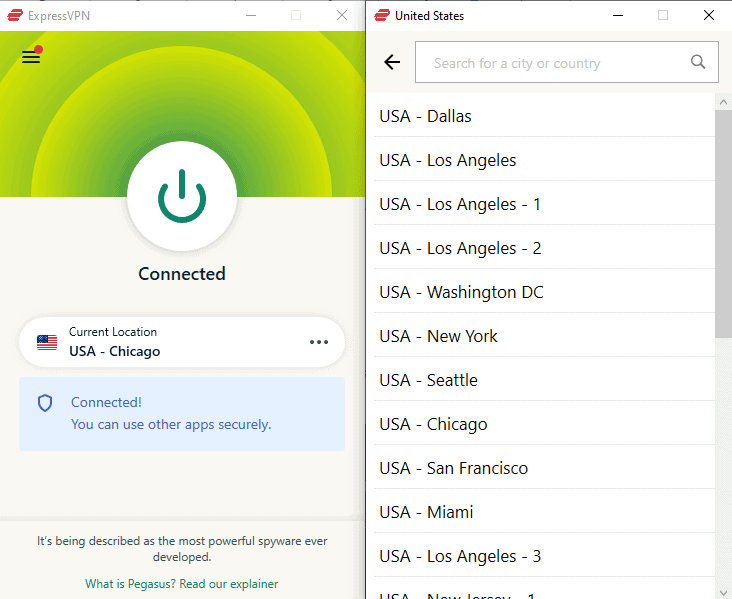Pick USA - Seattle from the list
The height and width of the screenshot is (599, 732).
click(x=544, y=380)
